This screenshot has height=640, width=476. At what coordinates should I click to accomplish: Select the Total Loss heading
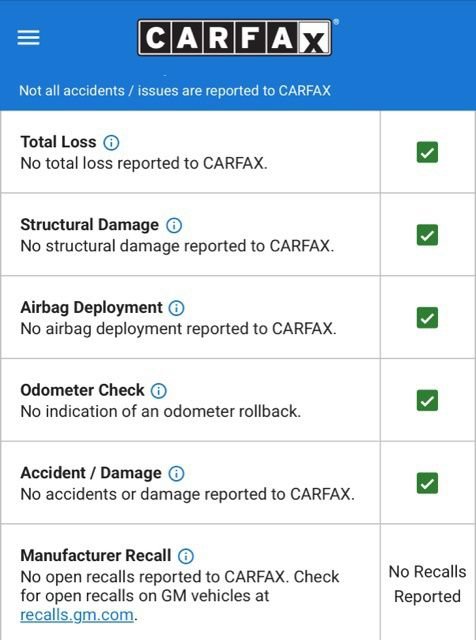[58, 142]
